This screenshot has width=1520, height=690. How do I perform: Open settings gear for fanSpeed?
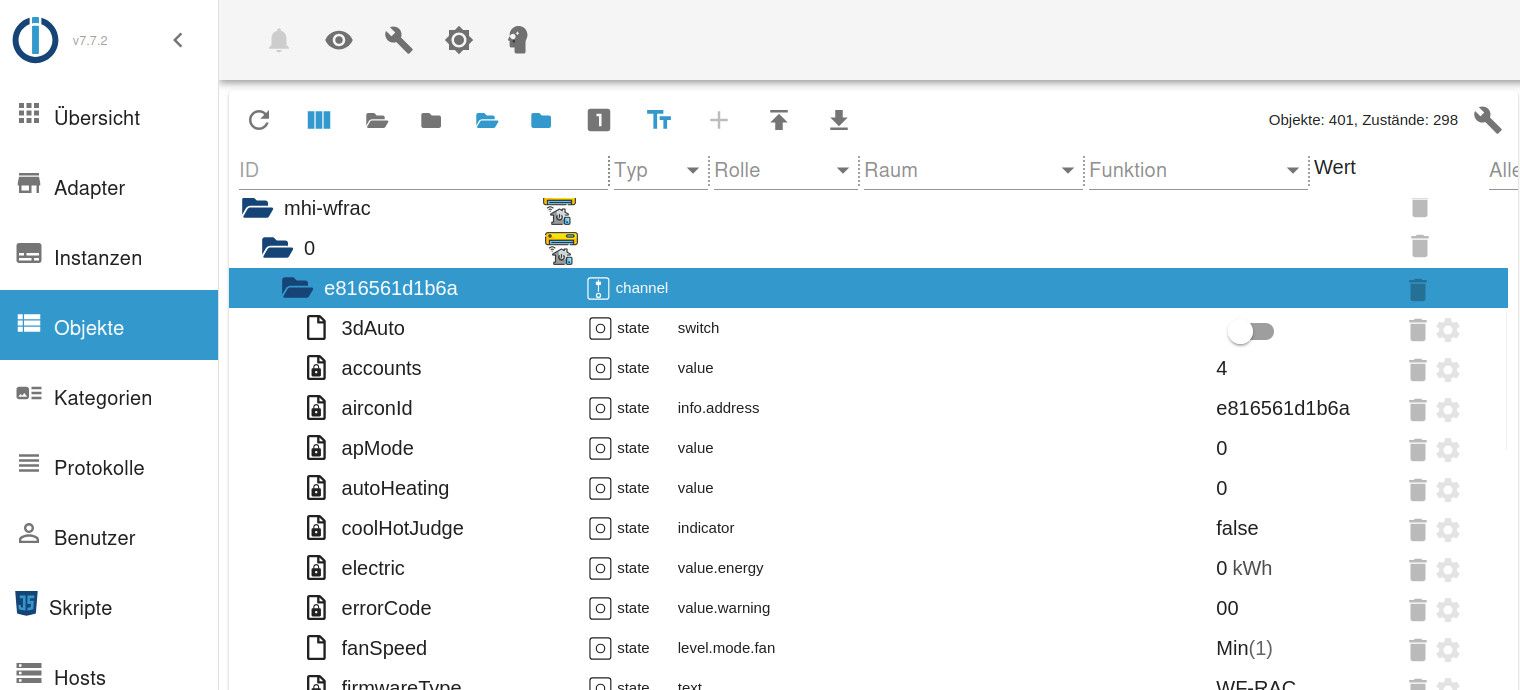[1448, 650]
